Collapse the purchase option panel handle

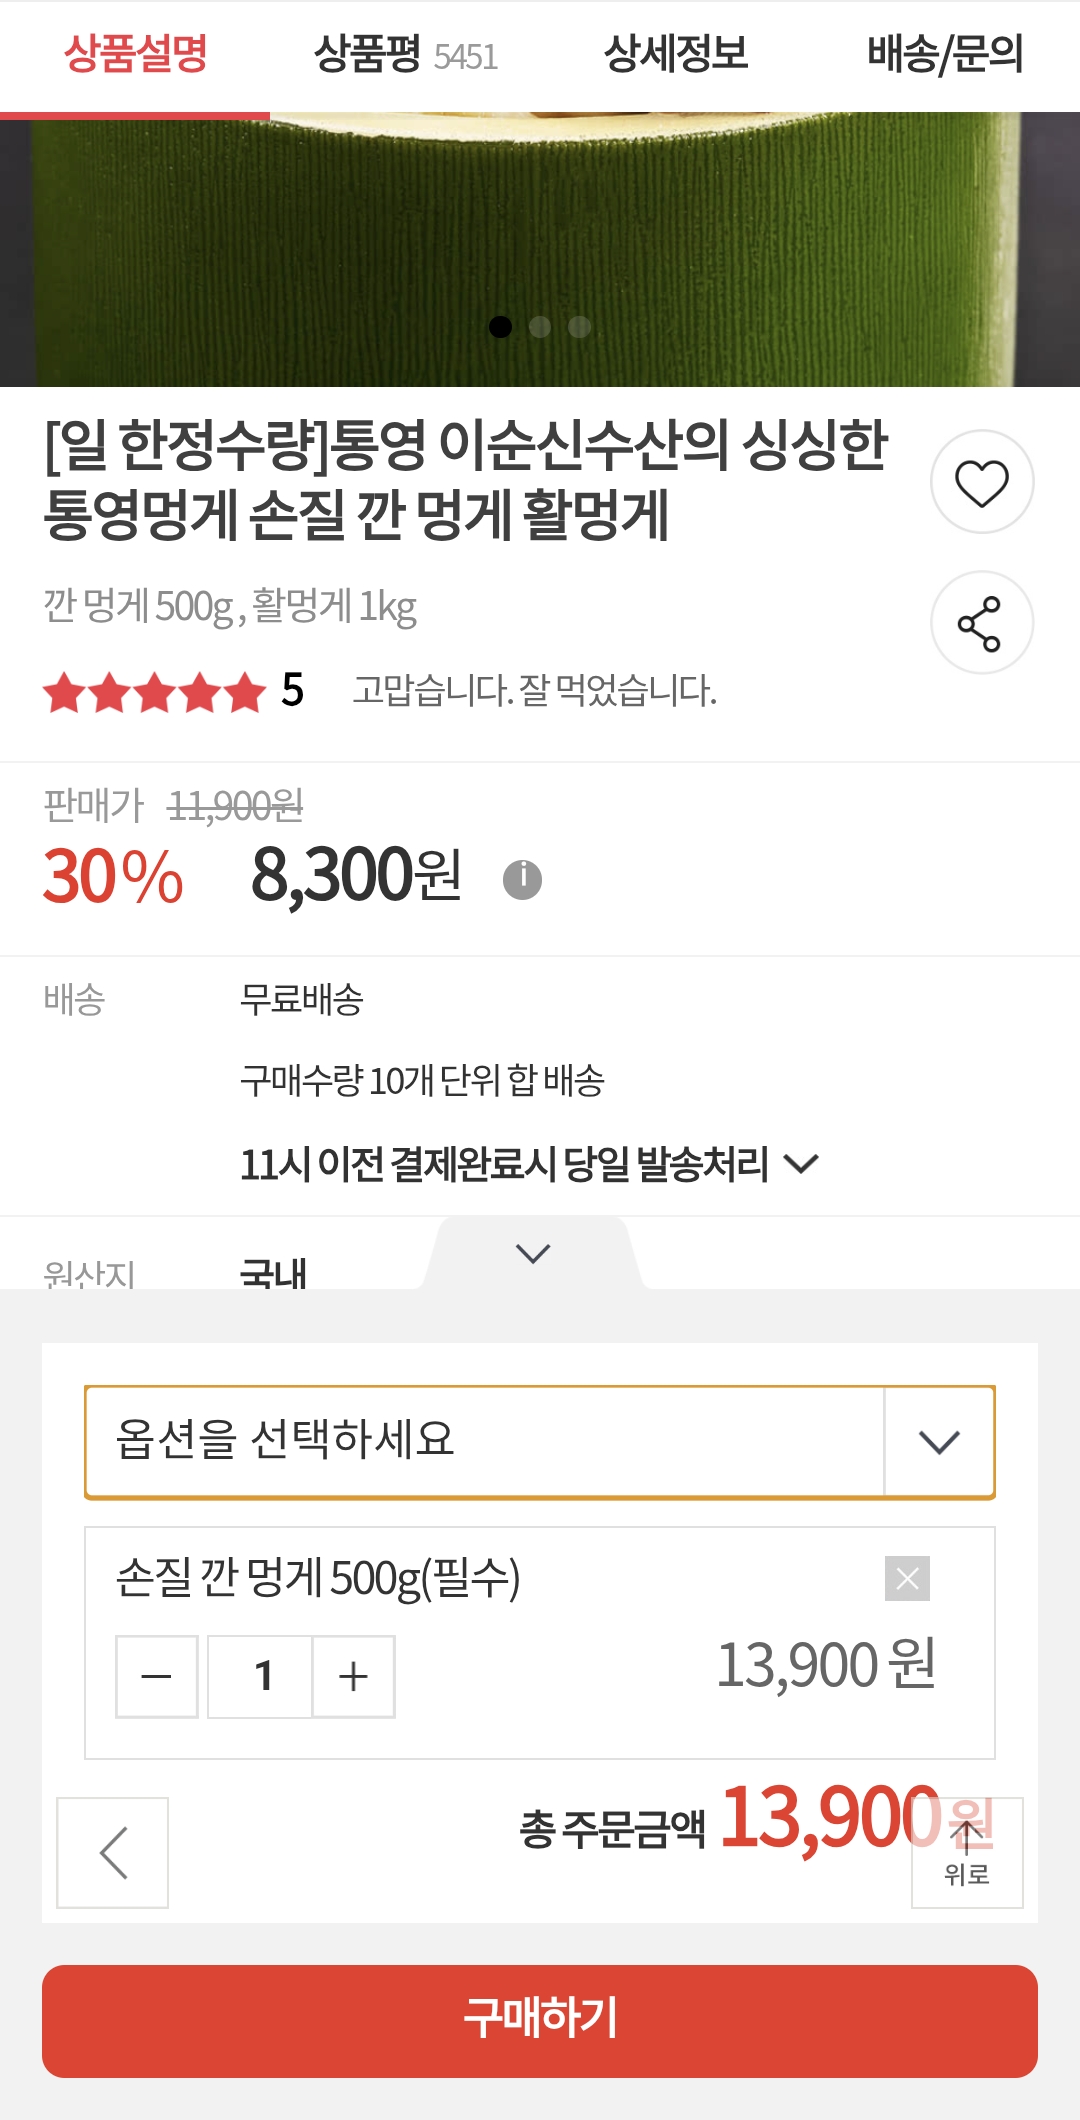pos(533,1253)
